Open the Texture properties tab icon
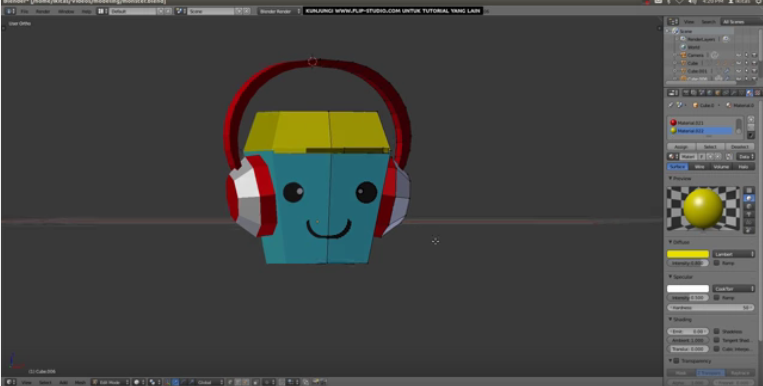This screenshot has width=763, height=386. (757, 92)
